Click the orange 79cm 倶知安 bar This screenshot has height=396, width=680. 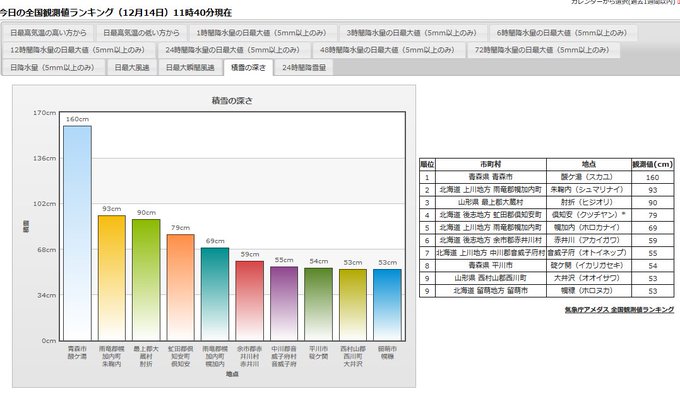click(181, 288)
